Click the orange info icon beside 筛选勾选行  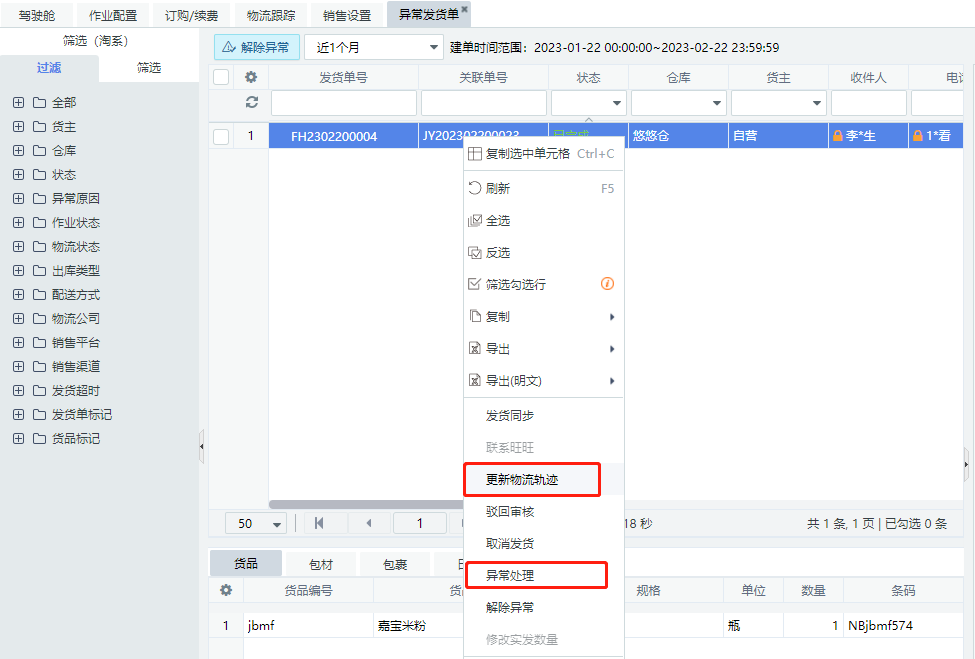coord(607,284)
